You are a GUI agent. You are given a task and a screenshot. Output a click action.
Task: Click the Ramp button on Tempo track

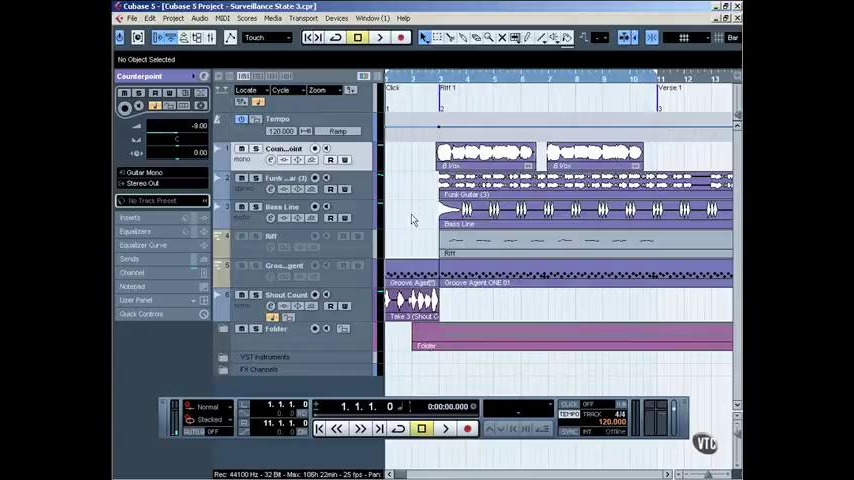pyautogui.click(x=338, y=131)
